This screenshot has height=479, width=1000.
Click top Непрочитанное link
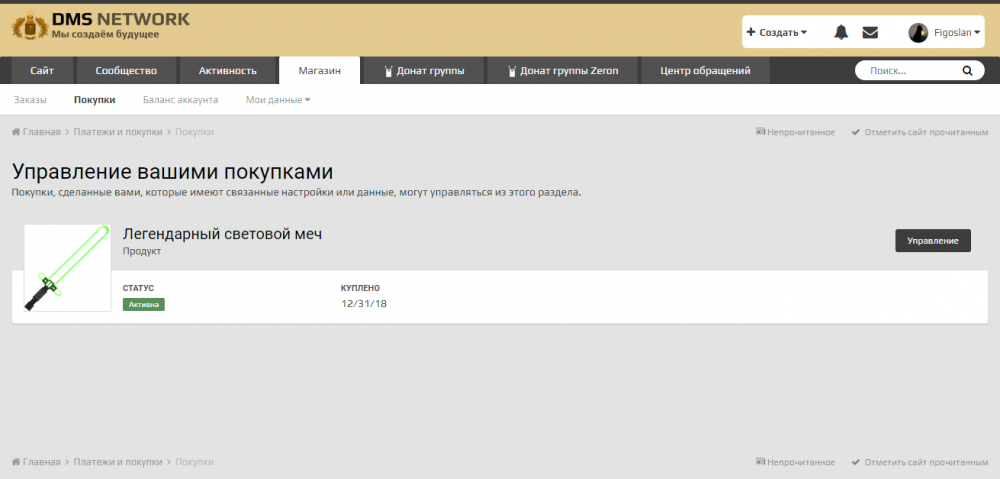(x=795, y=132)
